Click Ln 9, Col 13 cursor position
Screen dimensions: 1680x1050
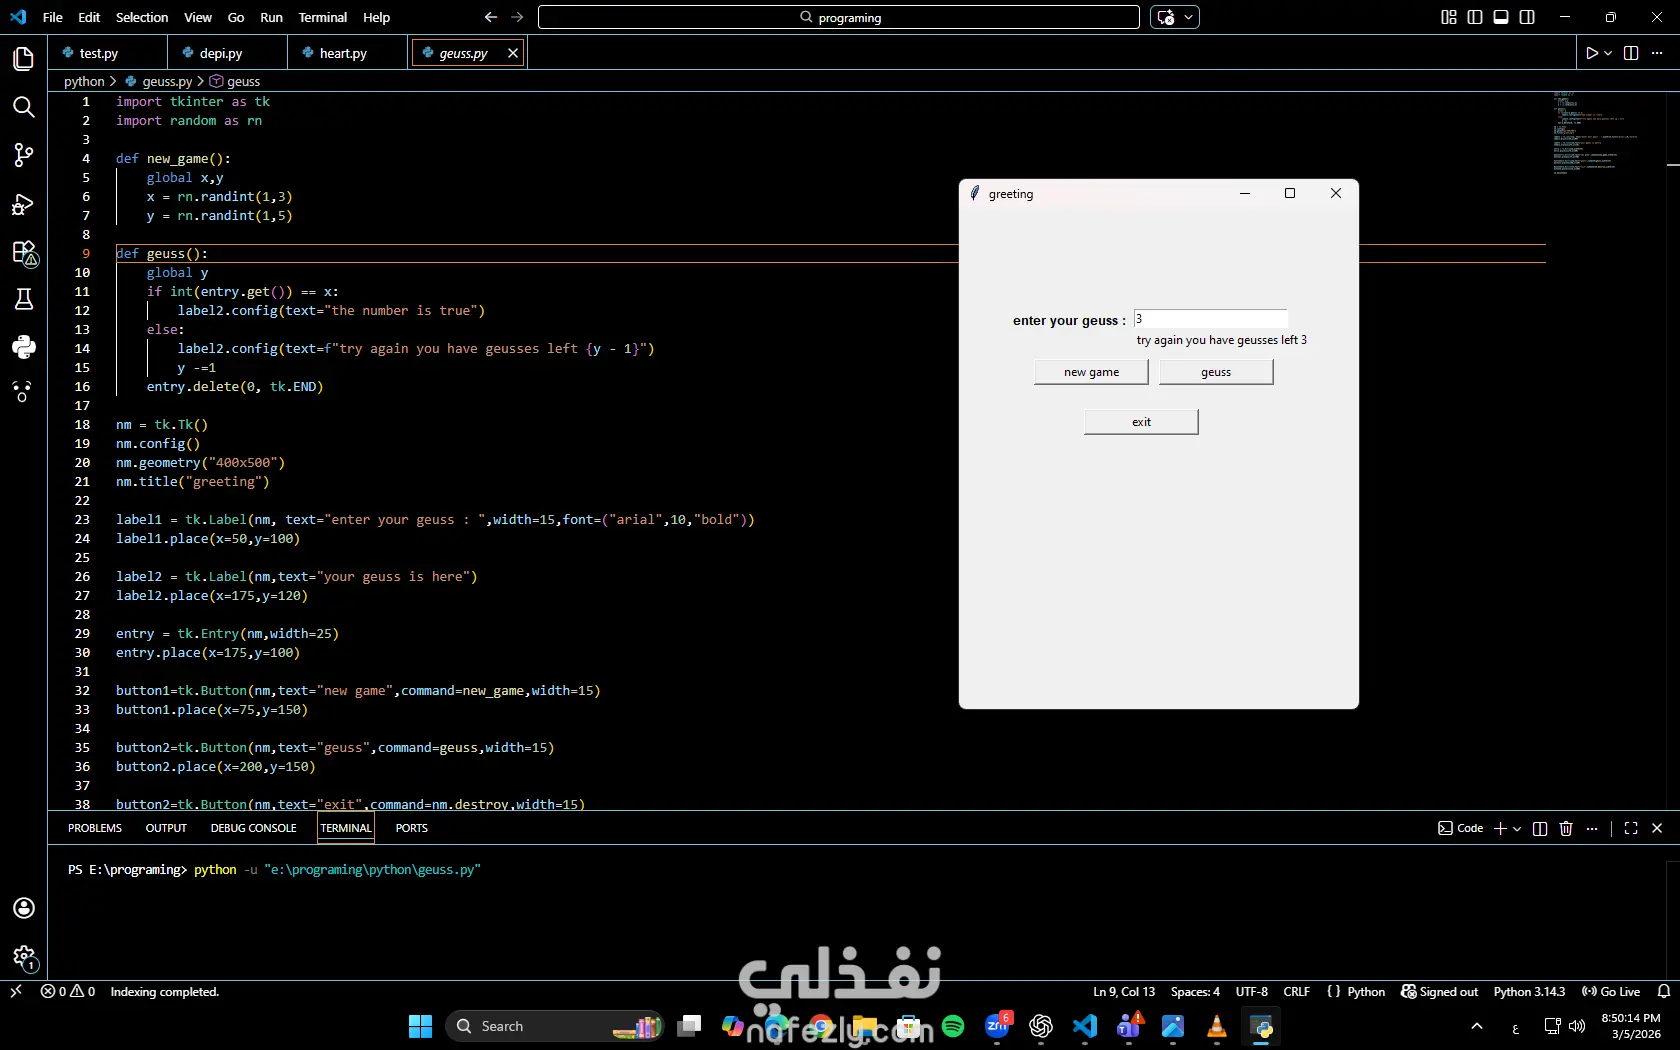click(1124, 992)
